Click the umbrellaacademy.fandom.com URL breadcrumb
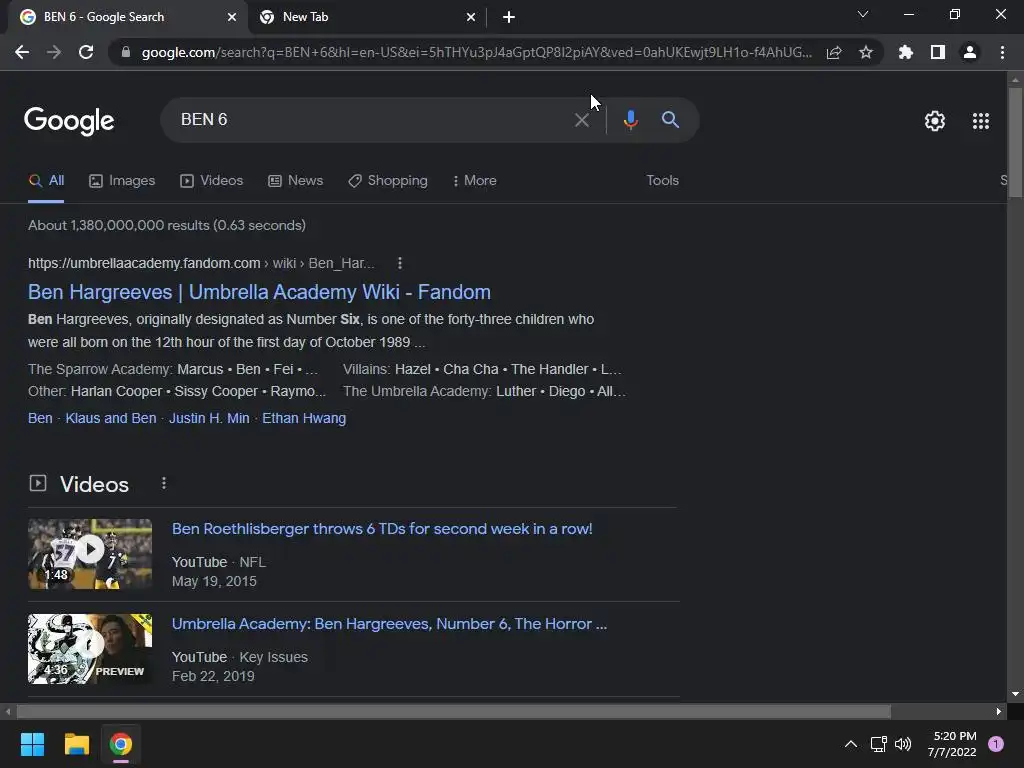This screenshot has width=1024, height=768. (201, 263)
